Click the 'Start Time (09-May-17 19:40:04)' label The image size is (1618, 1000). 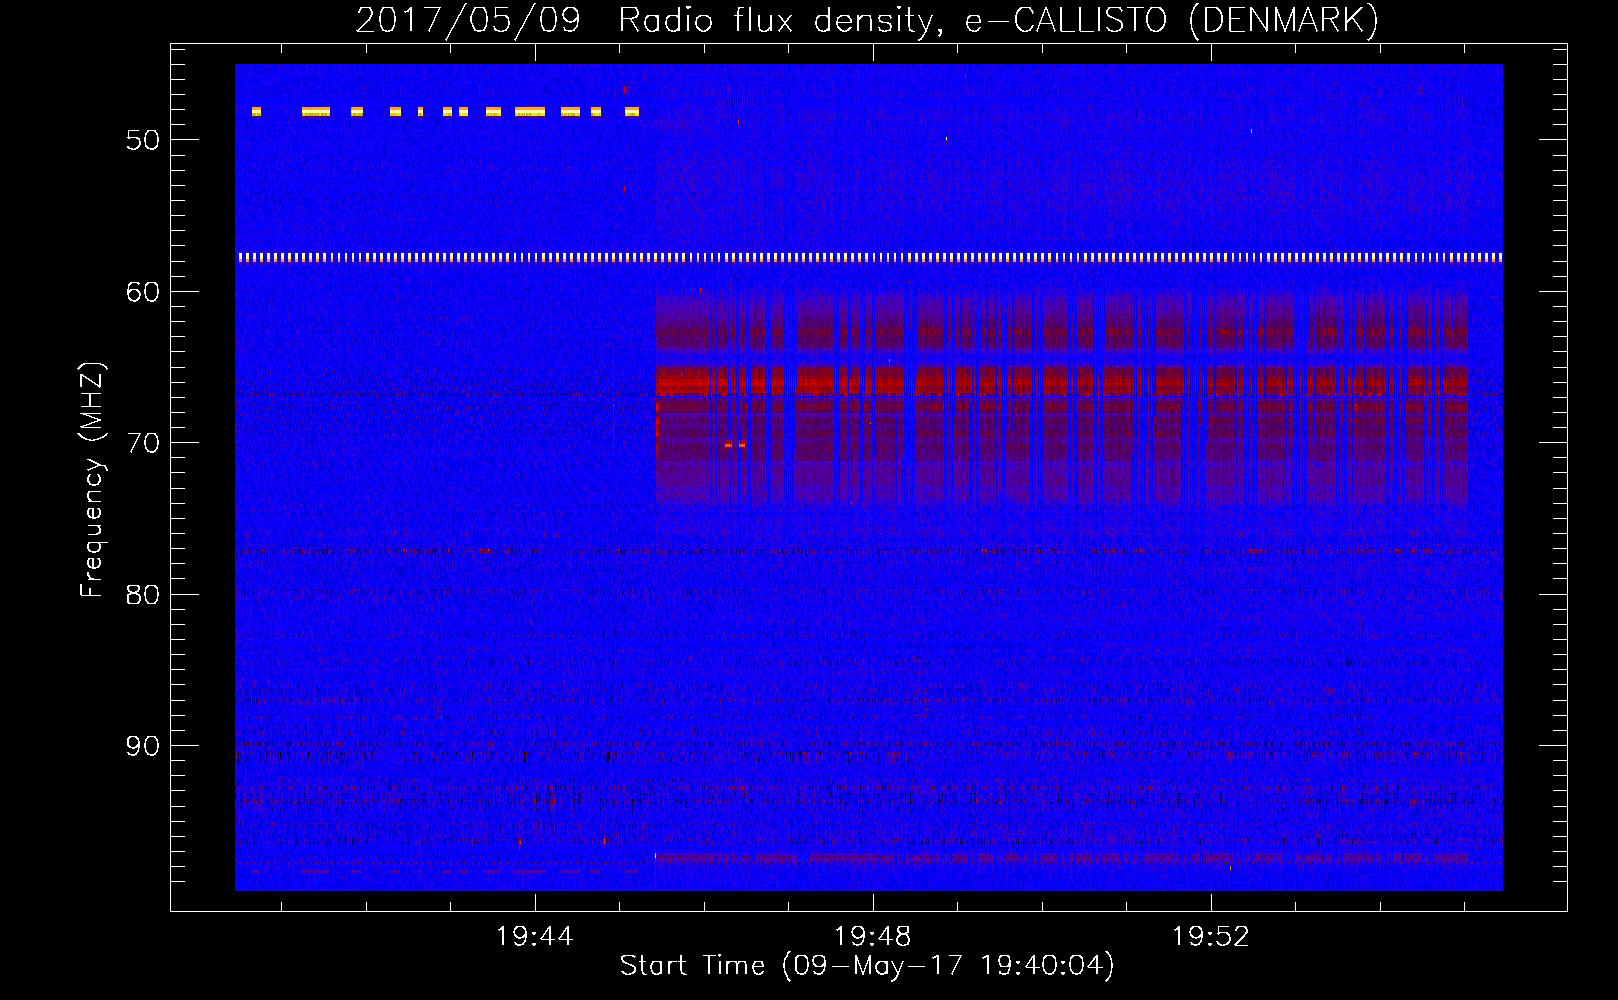point(867,966)
